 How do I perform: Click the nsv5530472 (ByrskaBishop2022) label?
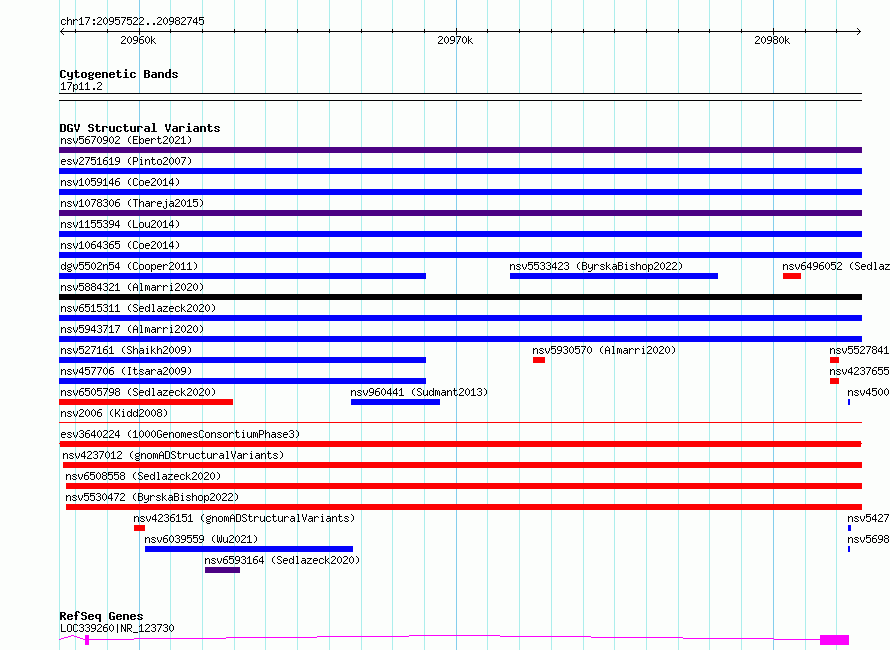click(x=152, y=497)
